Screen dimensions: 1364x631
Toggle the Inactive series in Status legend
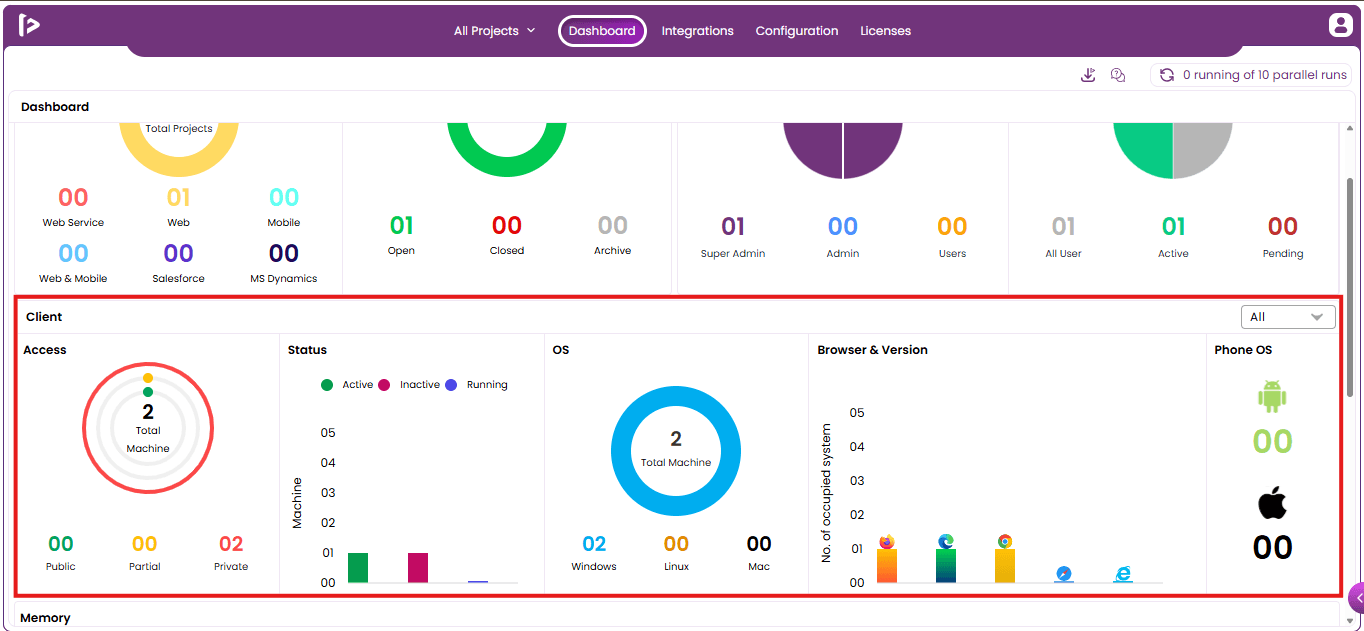408,385
